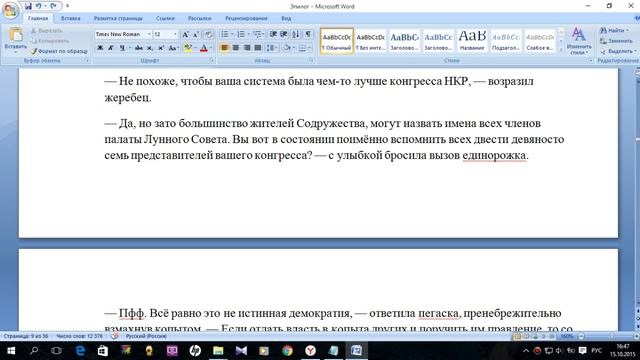The width and height of the screenshot is (640, 360).
Task: Toggle superscript formatting
Action: (161, 48)
